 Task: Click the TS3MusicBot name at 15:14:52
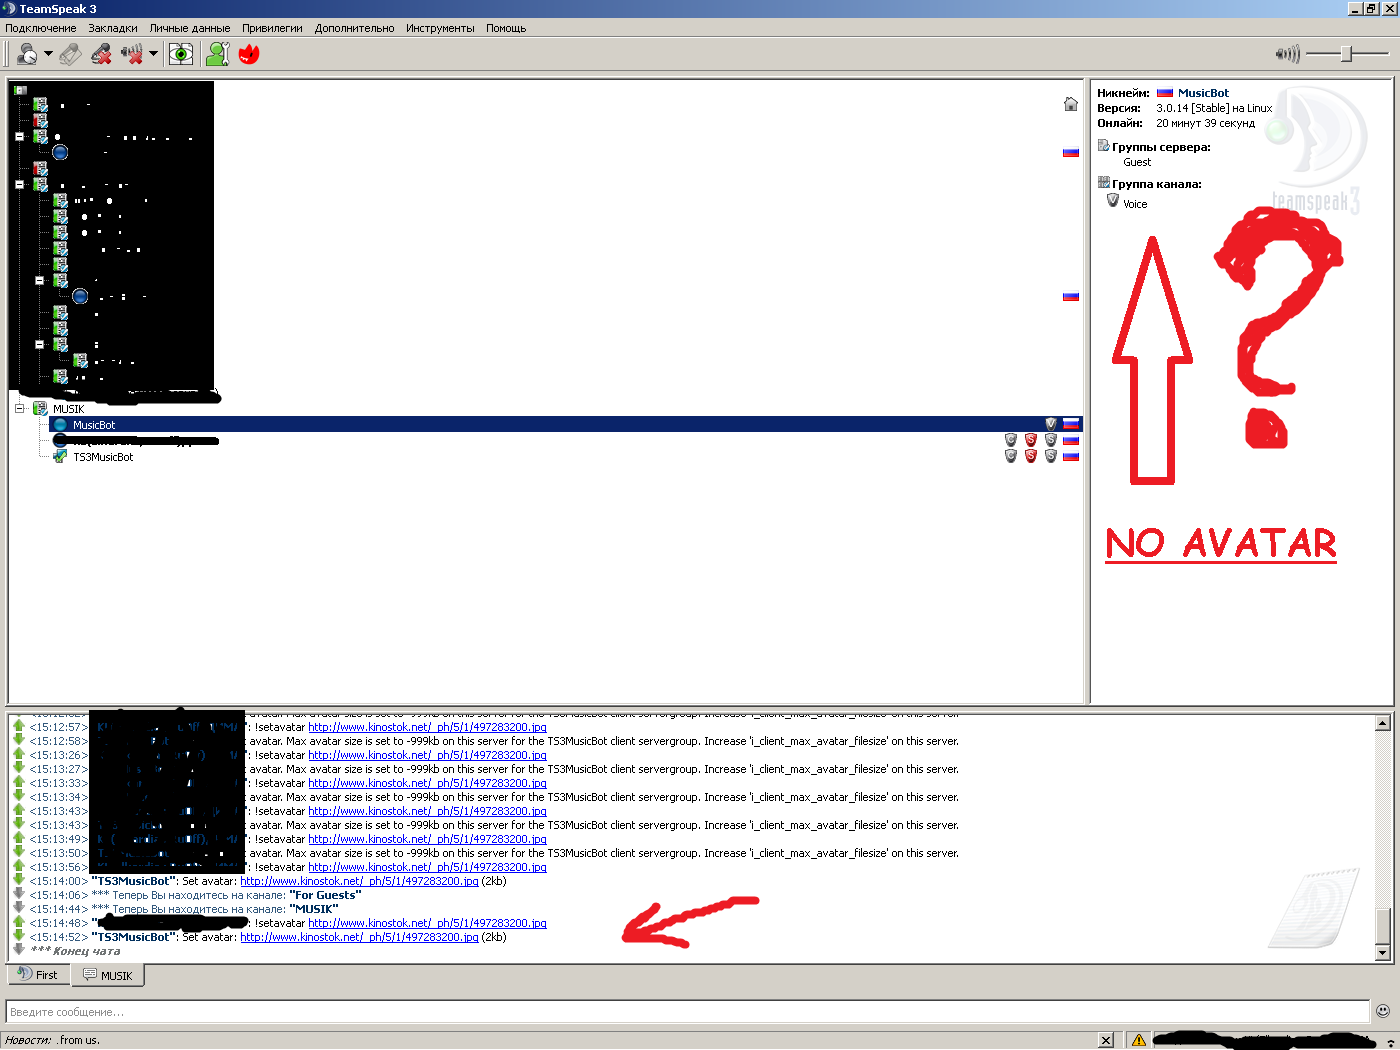point(134,937)
